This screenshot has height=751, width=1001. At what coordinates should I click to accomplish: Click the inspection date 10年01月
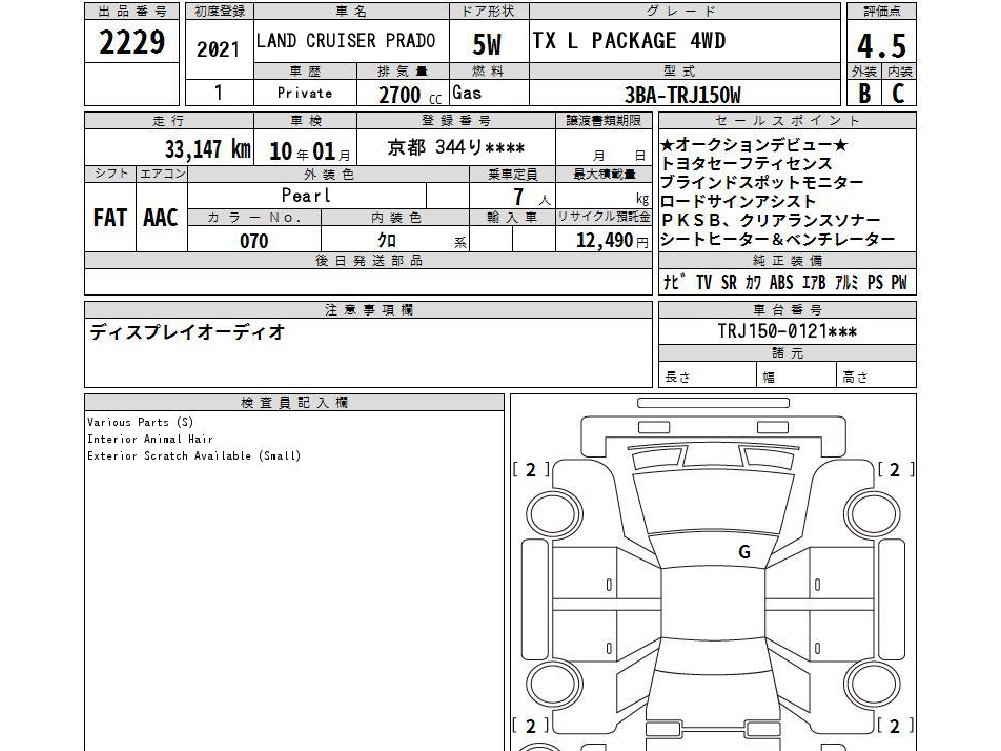310,152
